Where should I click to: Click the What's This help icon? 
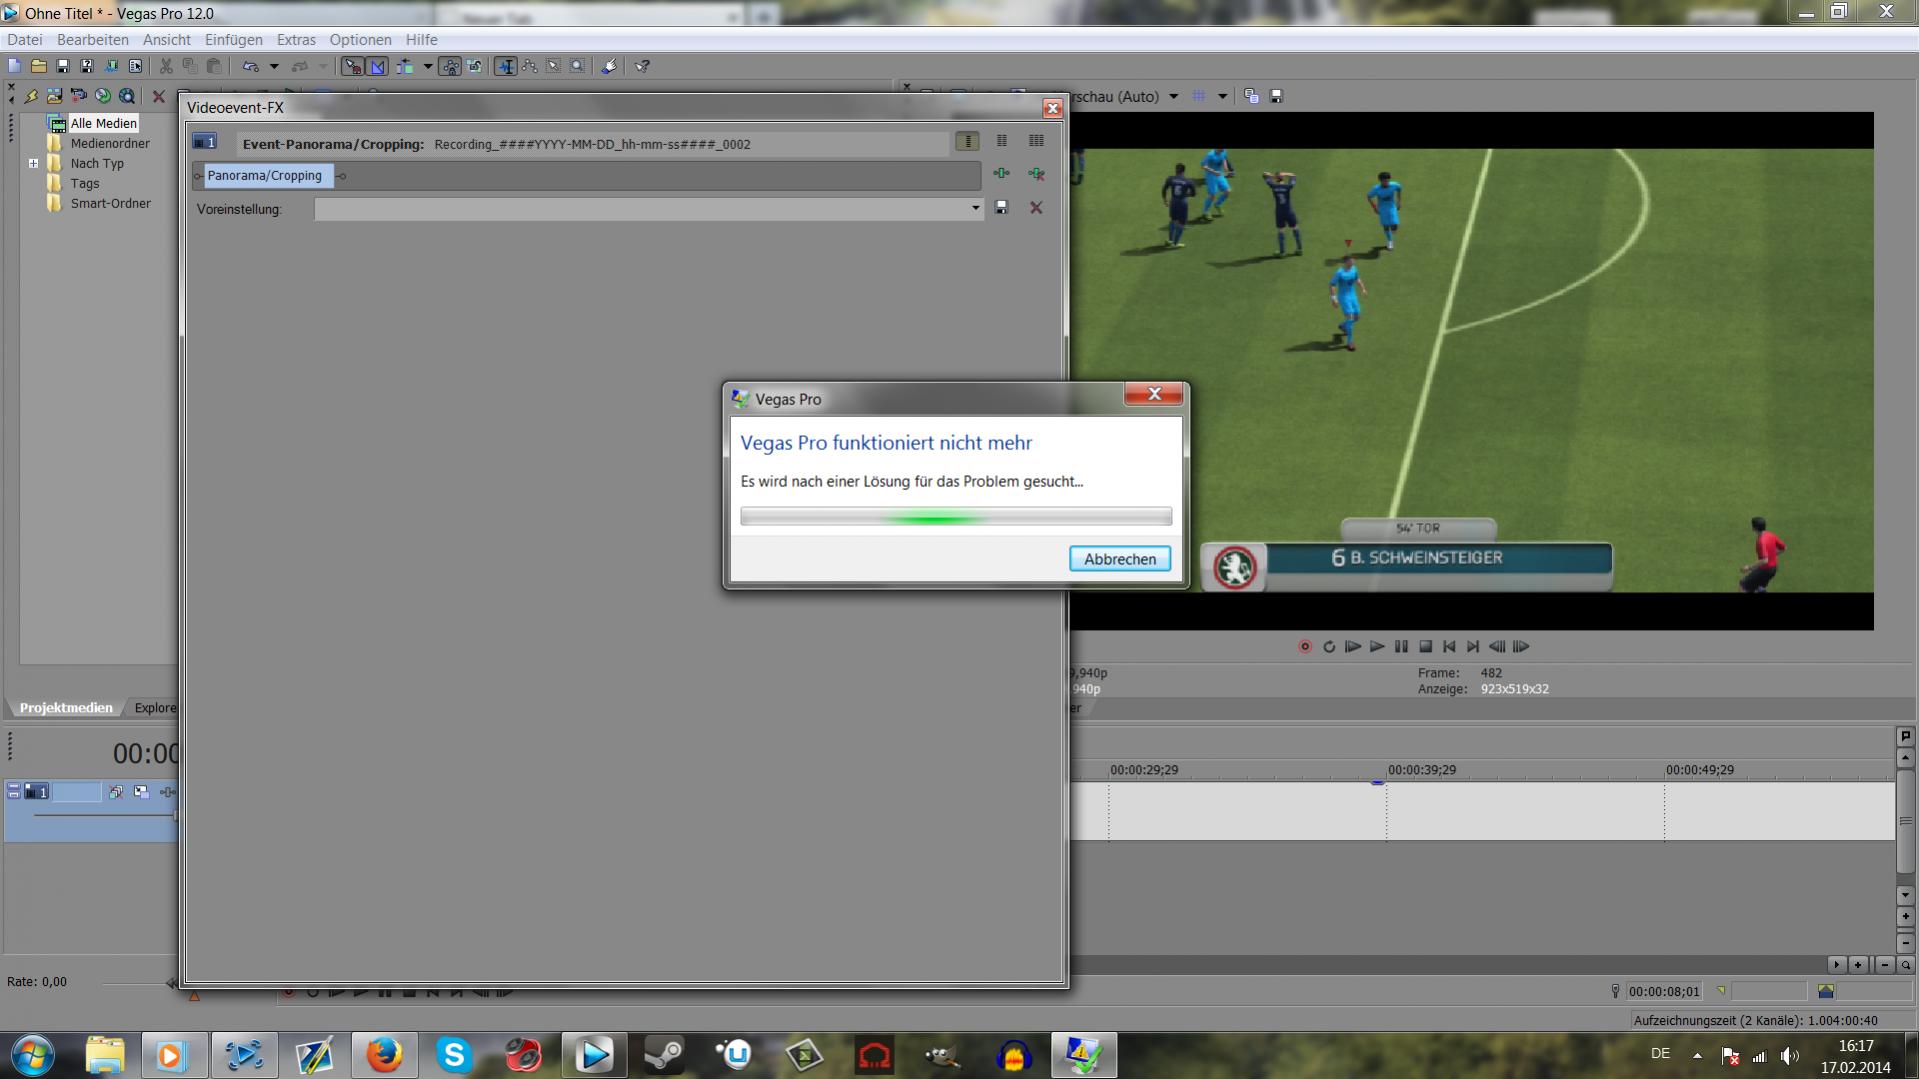pos(642,66)
